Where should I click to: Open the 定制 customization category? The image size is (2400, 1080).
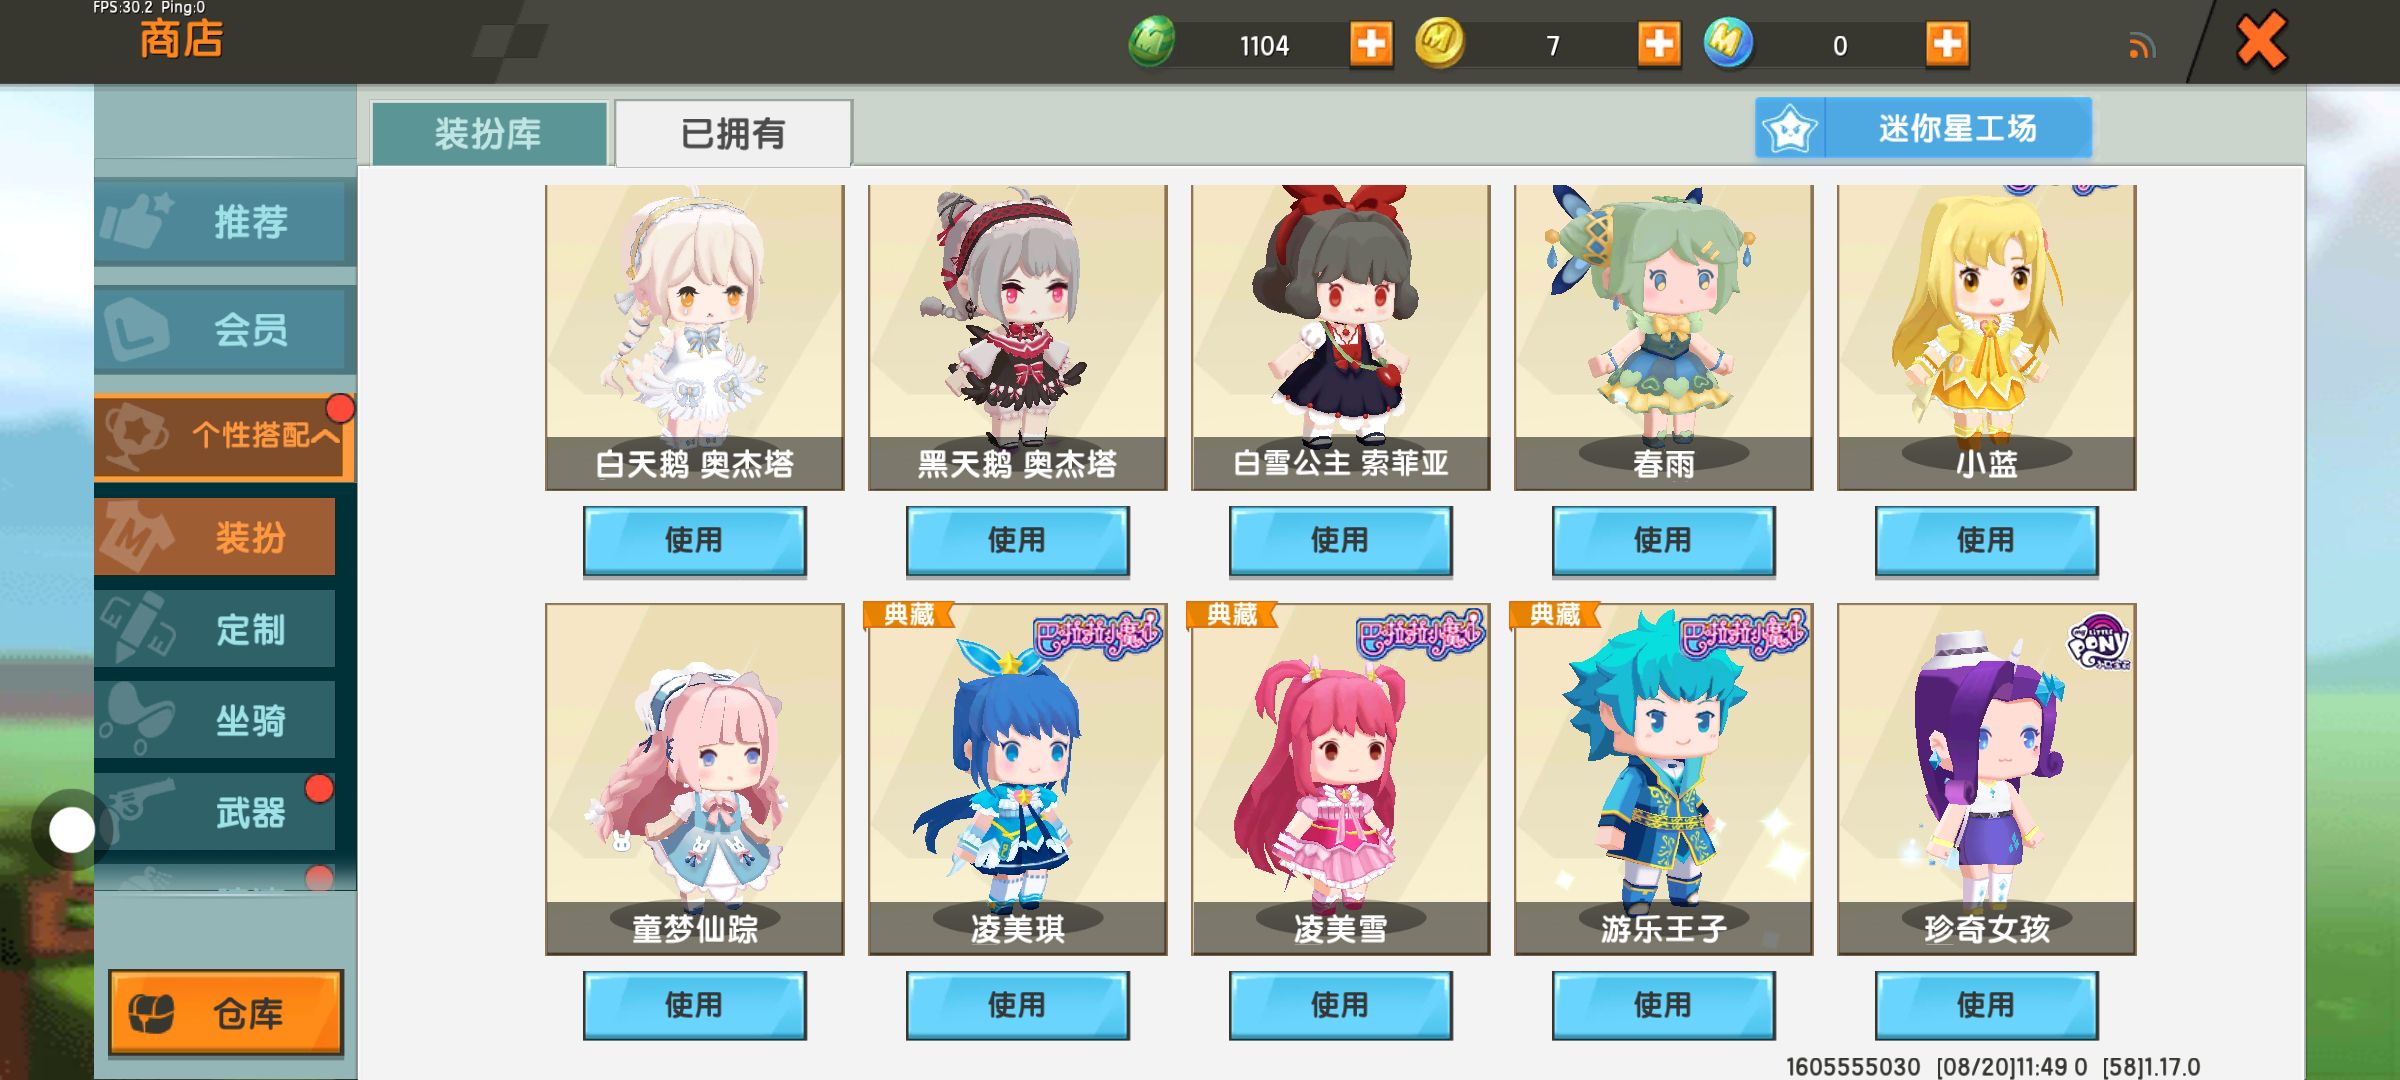tap(215, 629)
